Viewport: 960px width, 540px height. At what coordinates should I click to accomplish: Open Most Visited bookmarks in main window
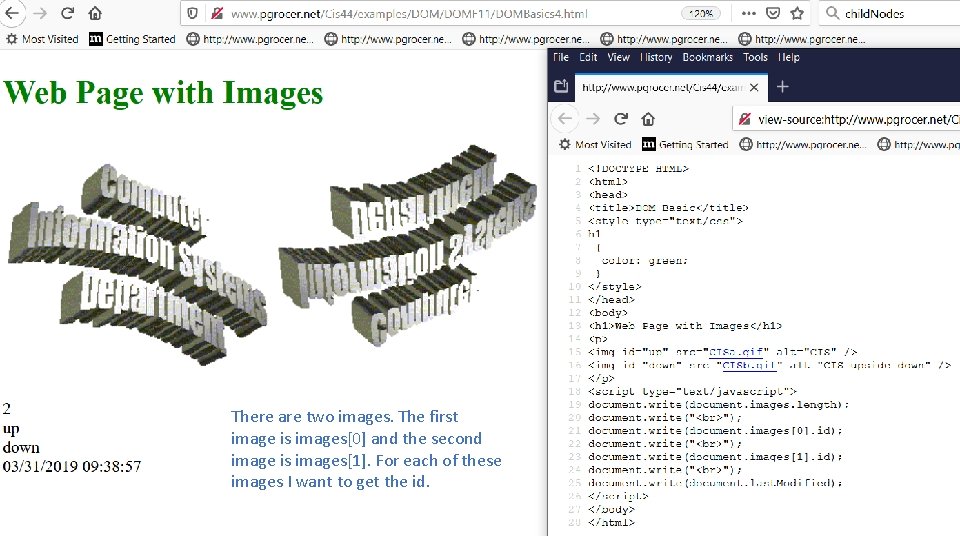tap(42, 39)
